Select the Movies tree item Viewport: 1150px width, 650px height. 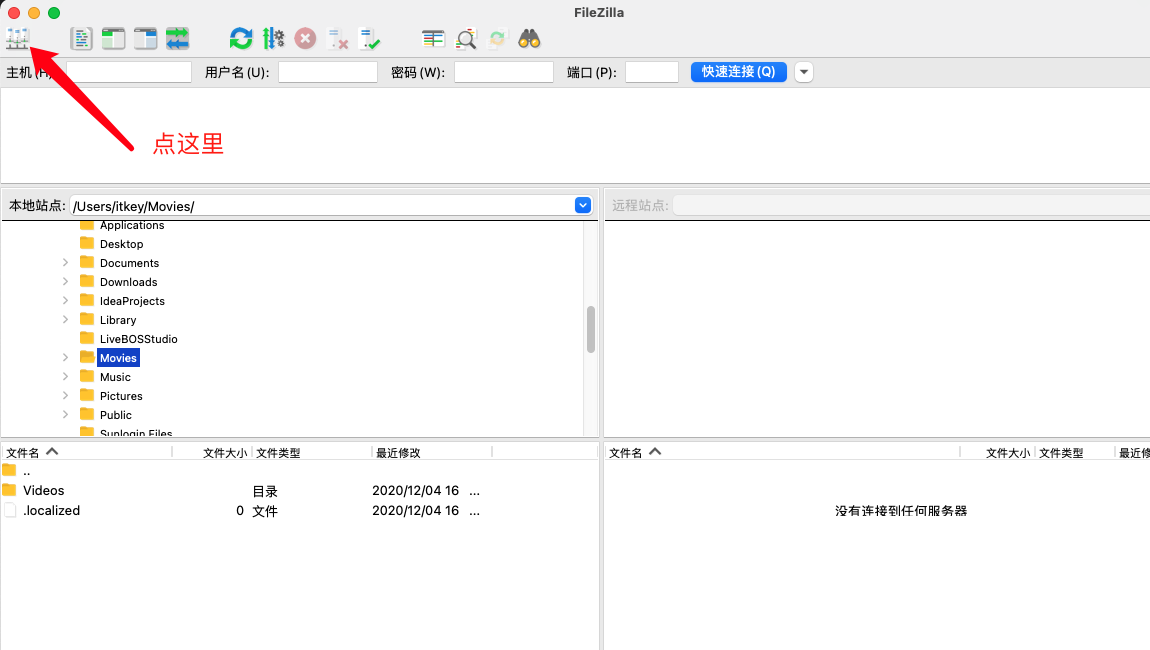coord(118,358)
